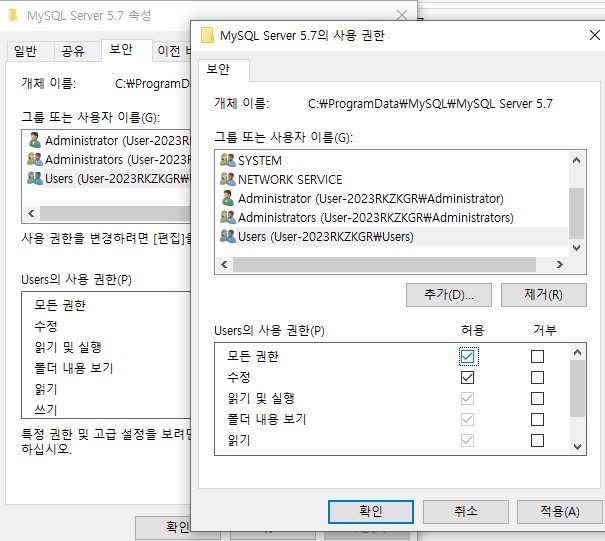605x541 pixels.
Task: Click down arrow of permissions list scrollbar
Action: (x=577, y=446)
